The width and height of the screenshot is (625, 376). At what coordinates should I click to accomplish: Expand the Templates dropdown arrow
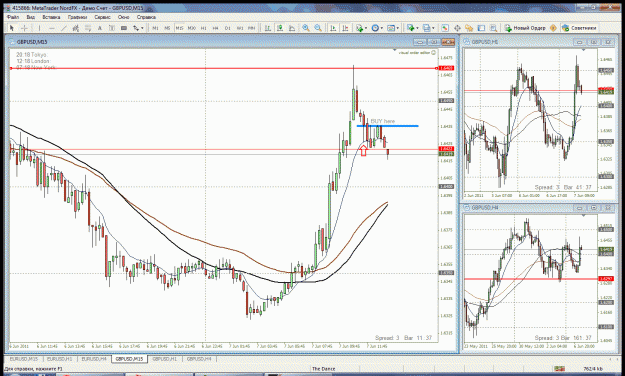tap(397, 28)
